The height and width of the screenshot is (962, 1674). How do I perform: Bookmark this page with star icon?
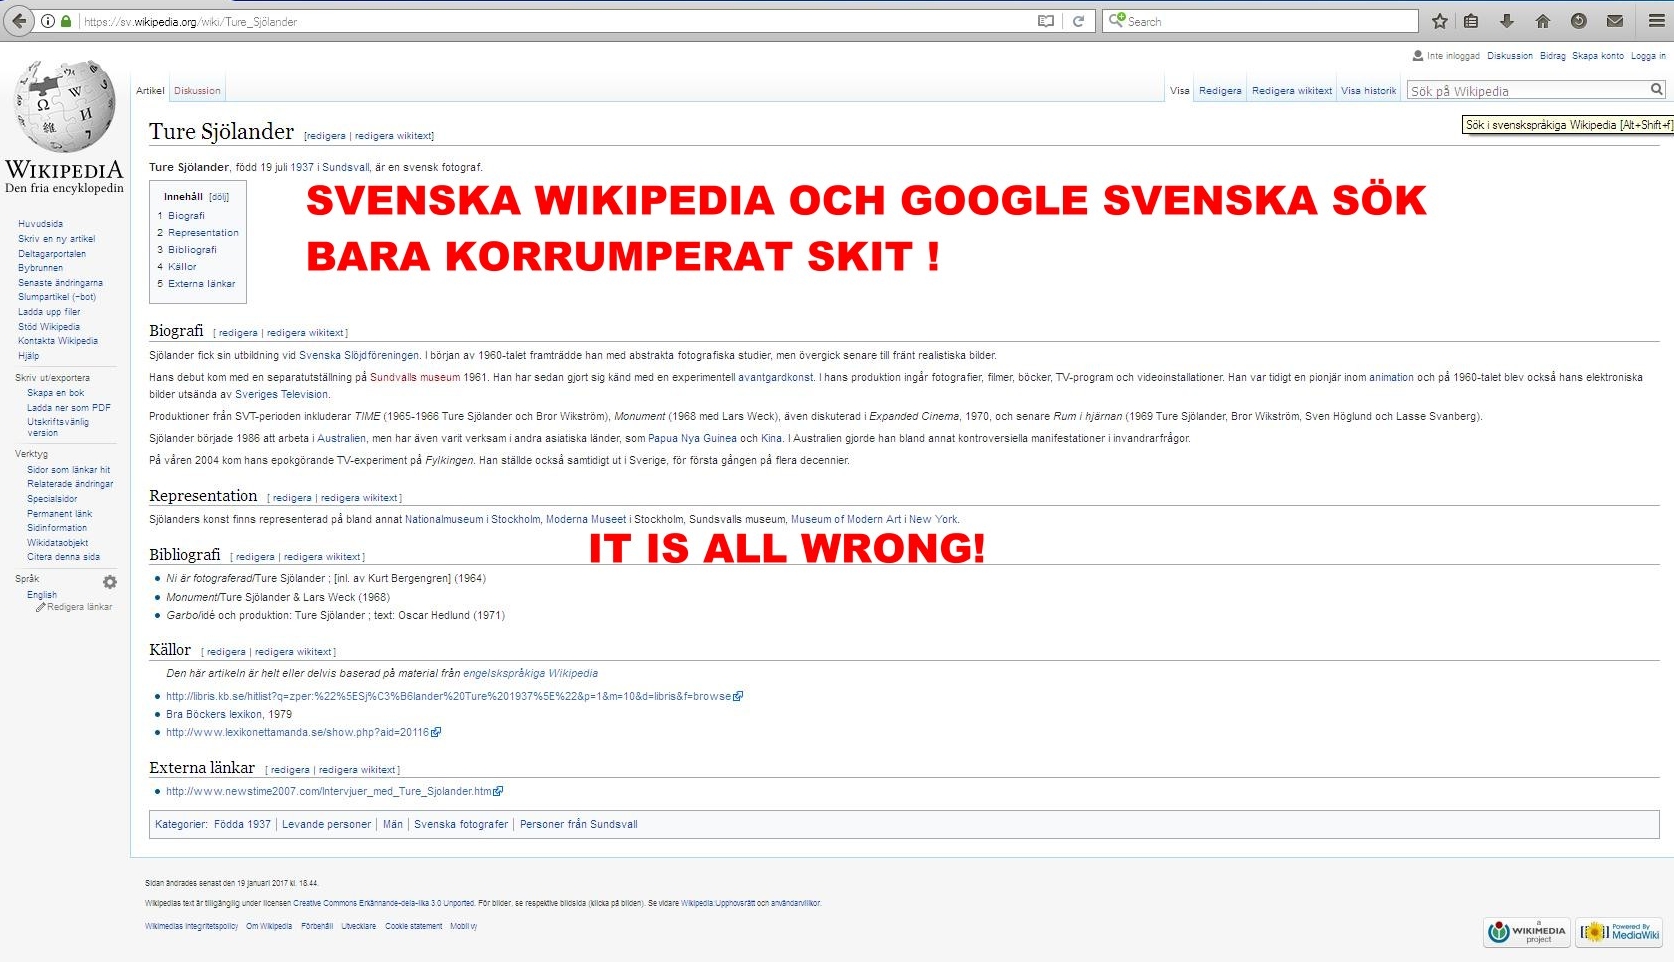click(1440, 21)
